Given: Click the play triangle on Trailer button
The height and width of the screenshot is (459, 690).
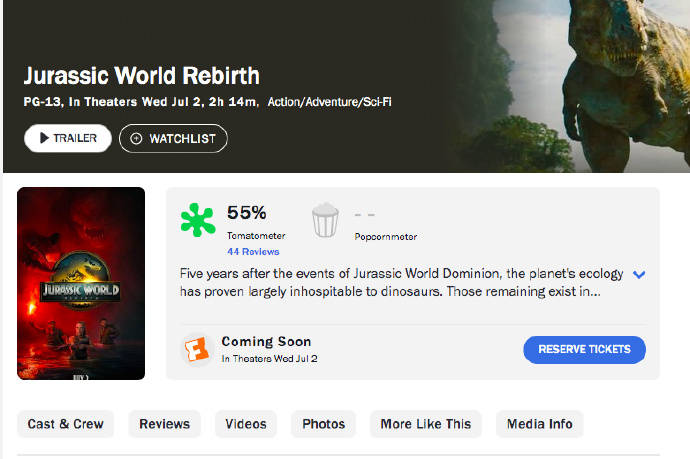Looking at the screenshot, I should [x=44, y=138].
